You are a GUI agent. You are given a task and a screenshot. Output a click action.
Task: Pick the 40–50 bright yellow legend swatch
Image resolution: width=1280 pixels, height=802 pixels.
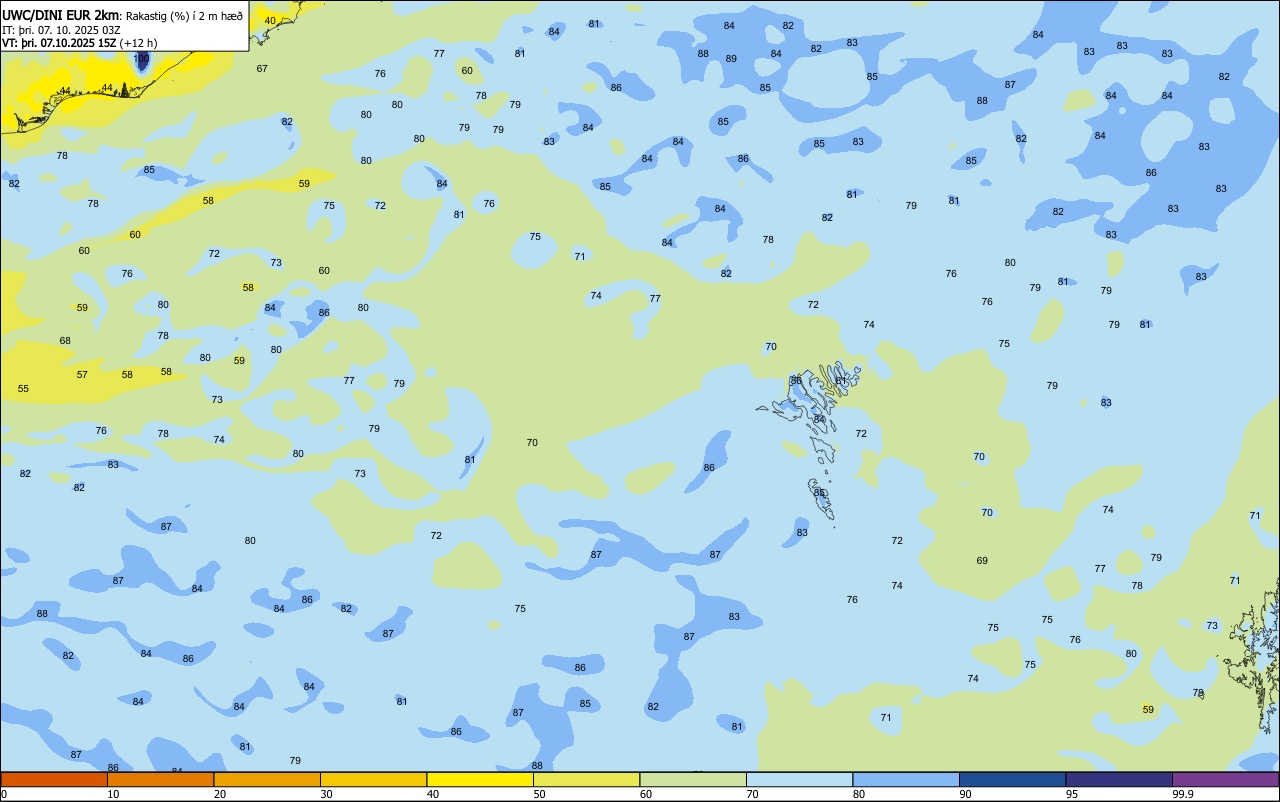480,779
